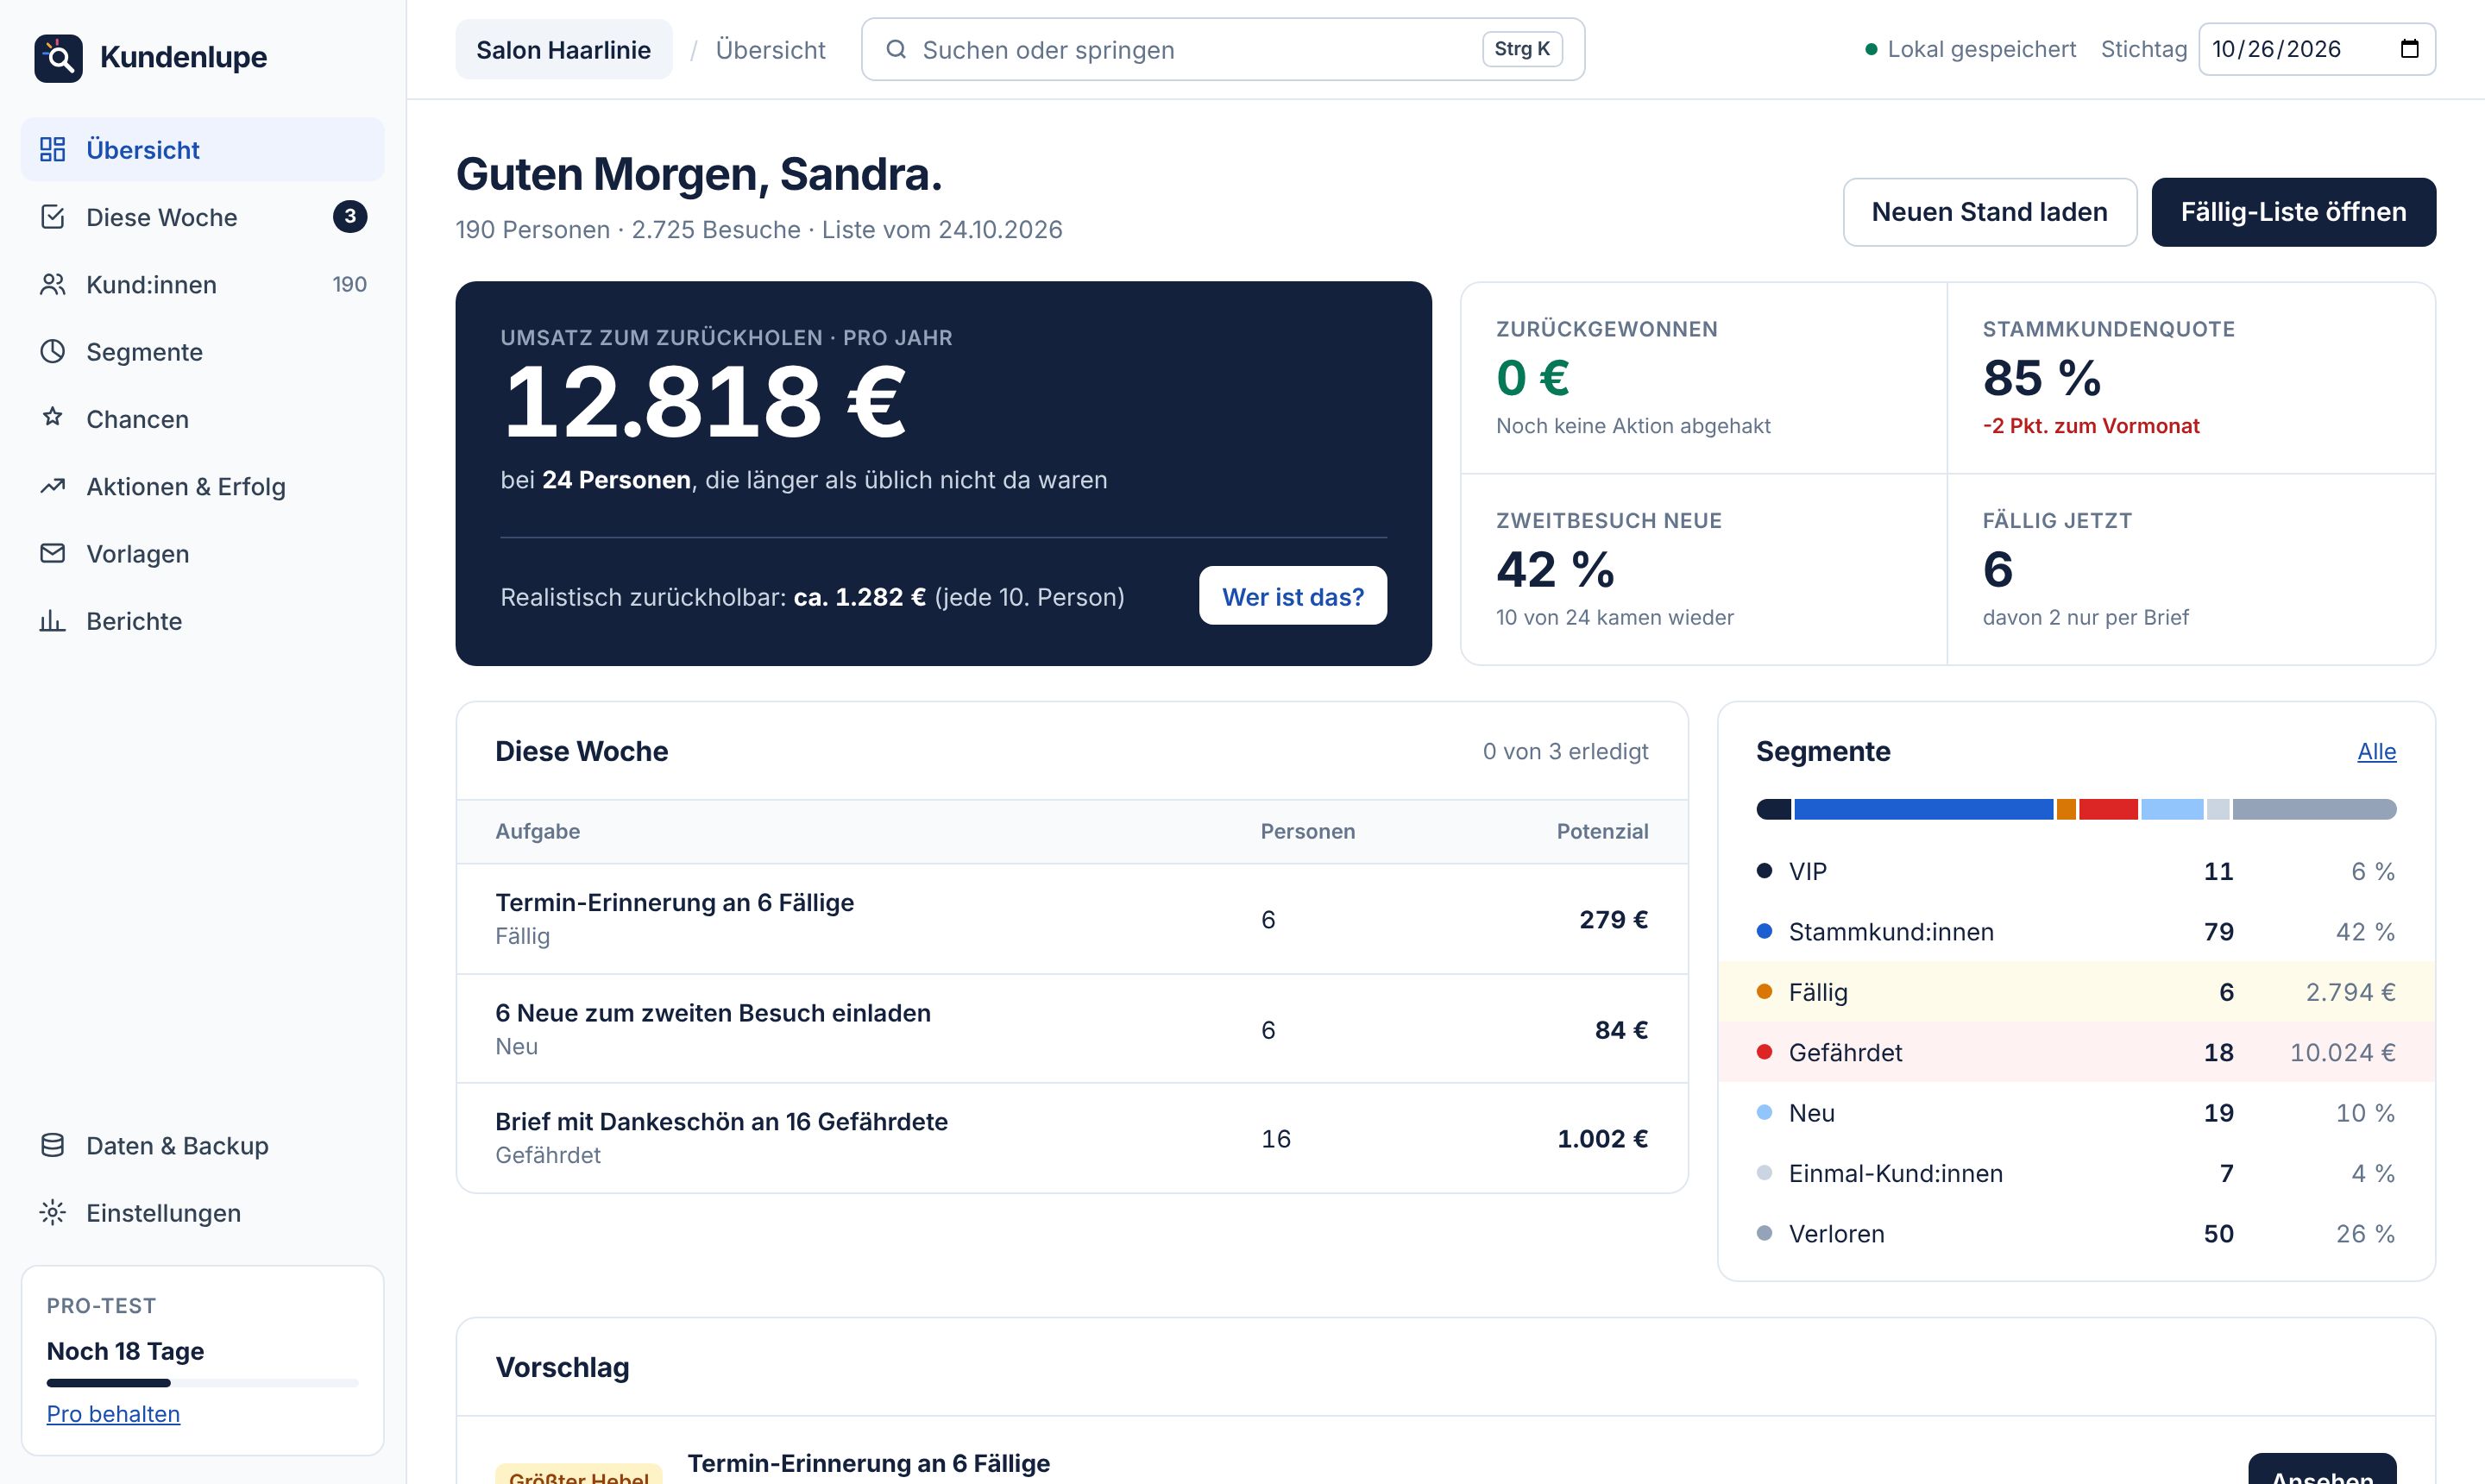This screenshot has height=1484, width=2485.
Task: Click the Segmente pie chart icon
Action: pos(52,351)
